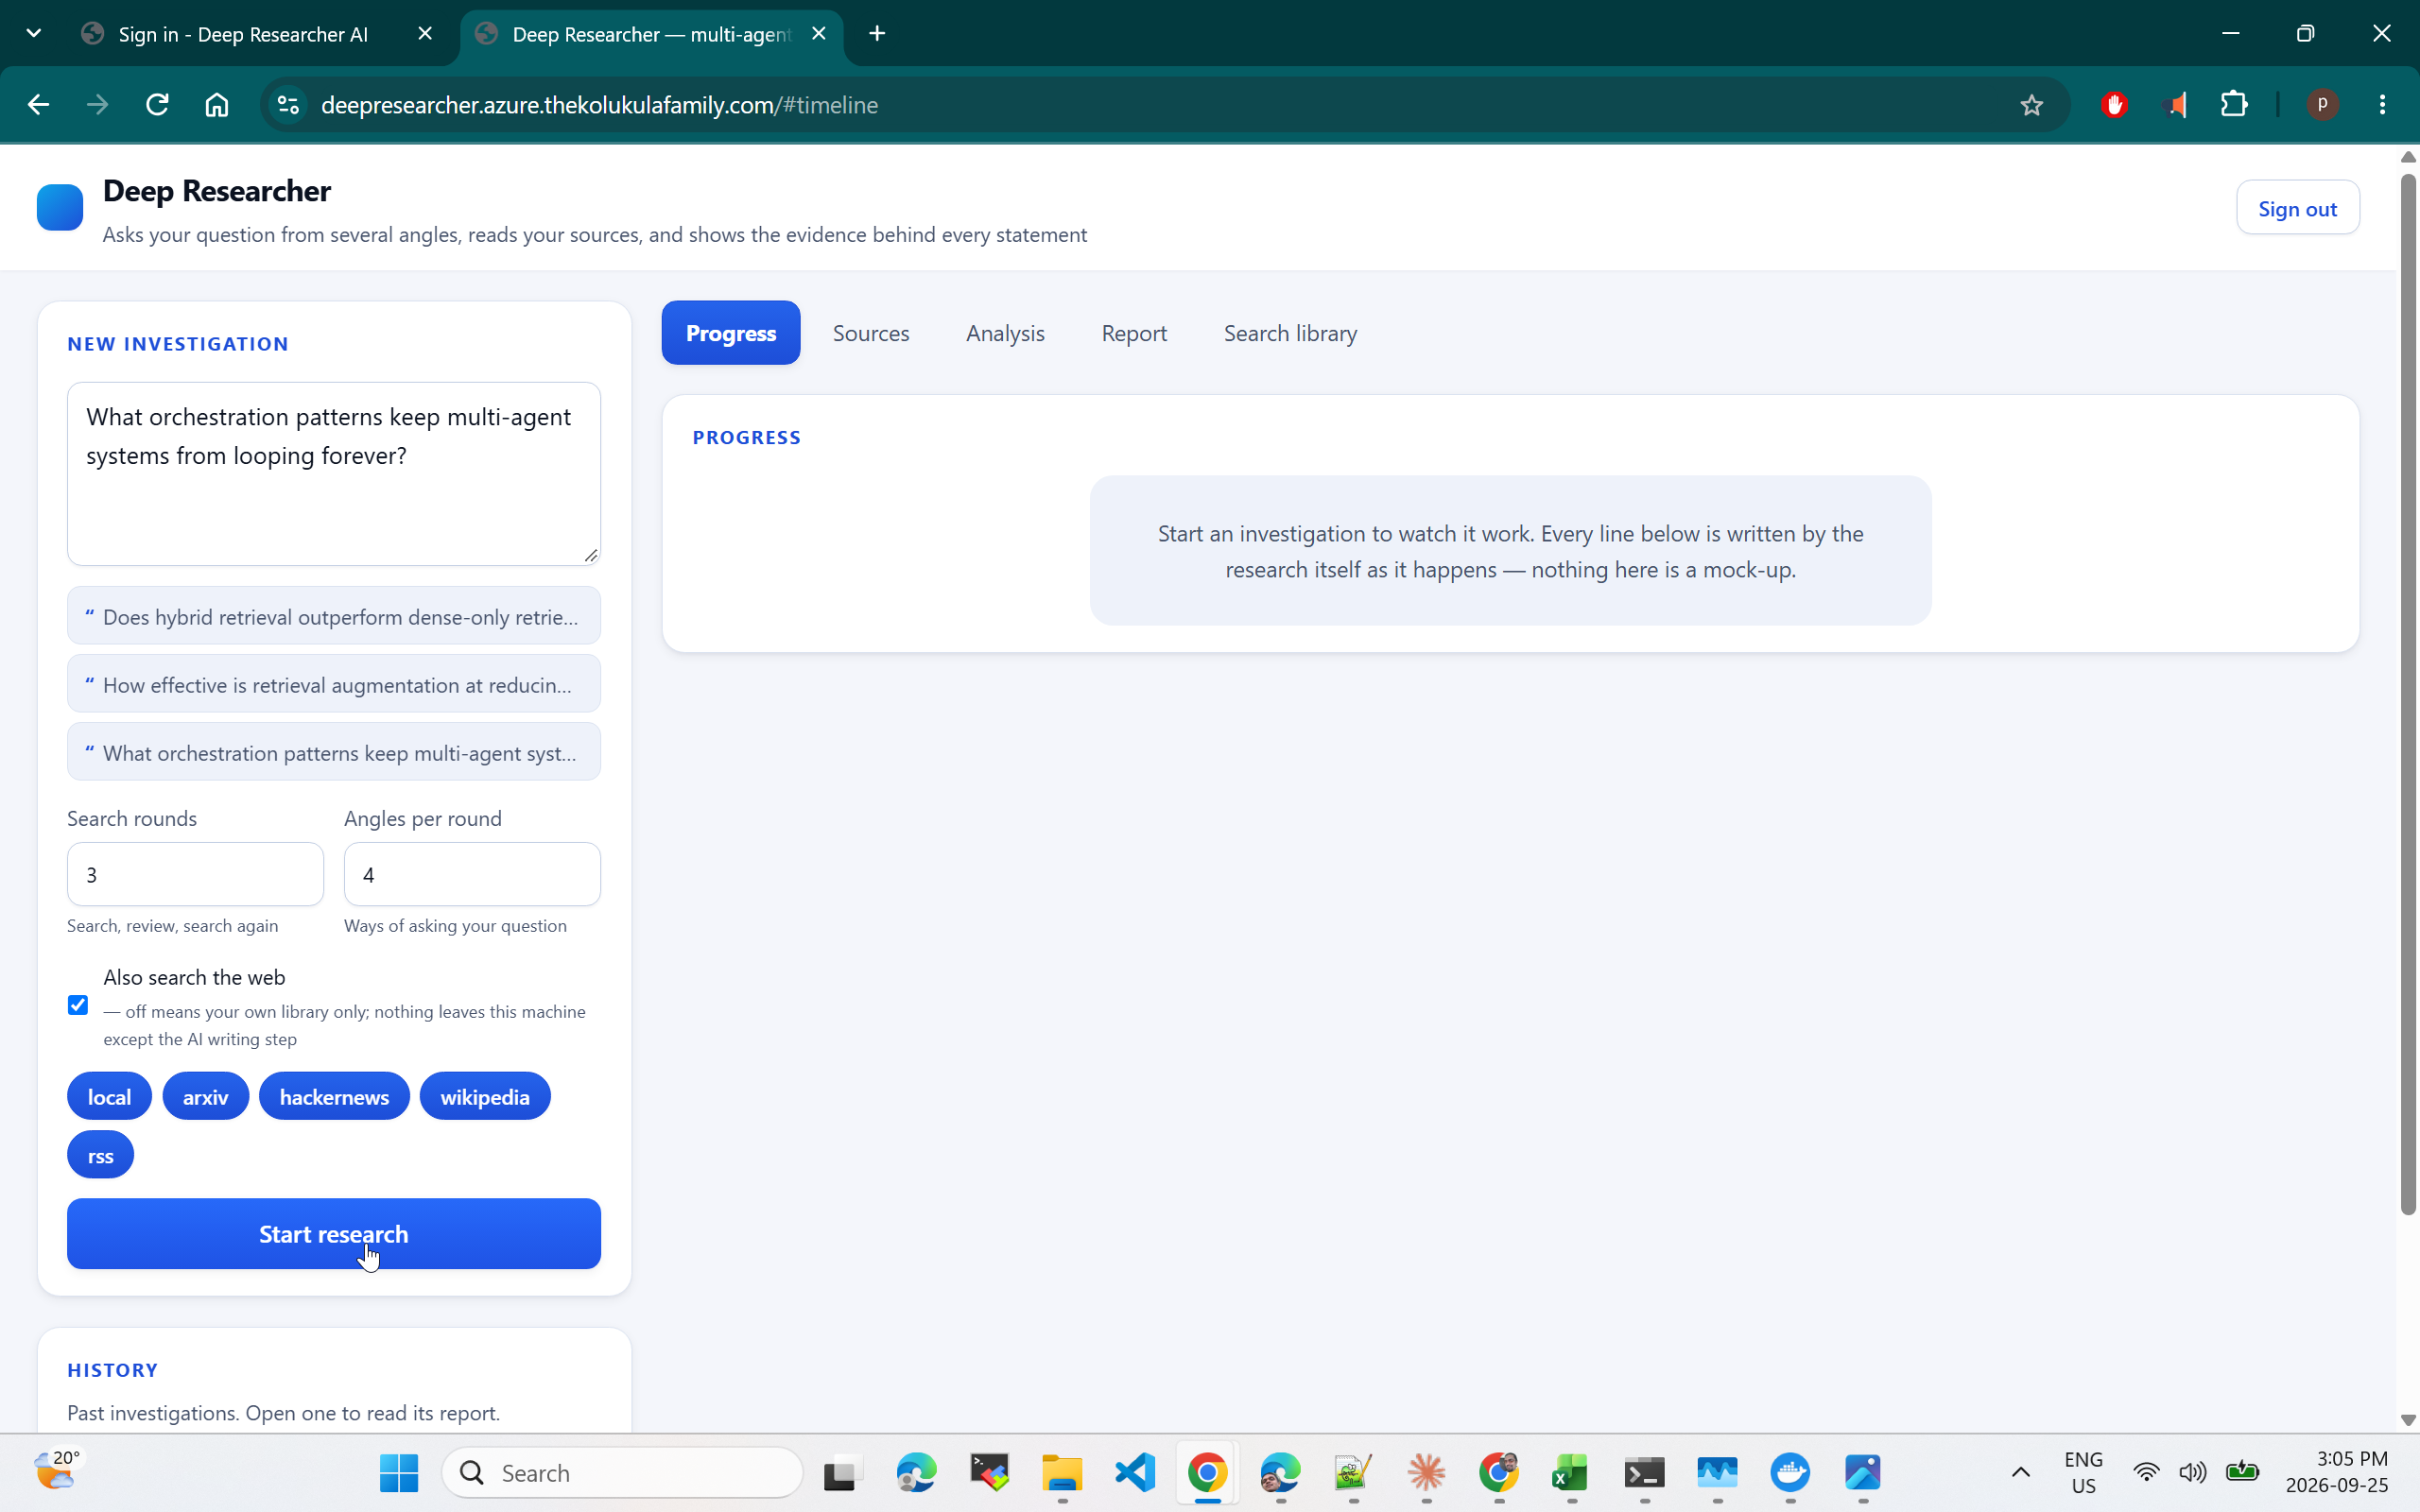This screenshot has width=2420, height=1512.
Task: Click the Deep Researcher blue logo
Action: click(x=60, y=208)
